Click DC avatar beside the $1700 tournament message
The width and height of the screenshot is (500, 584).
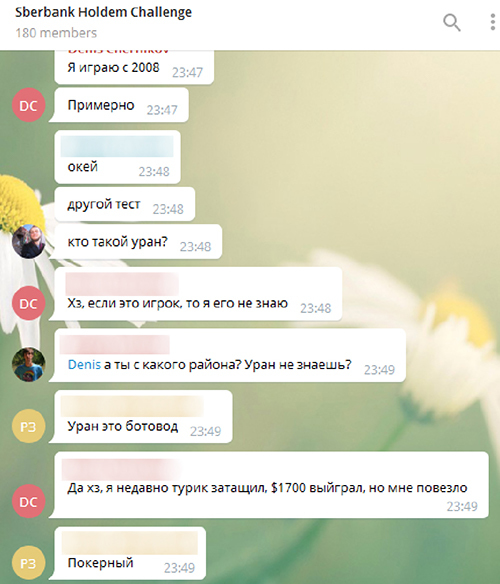29,501
